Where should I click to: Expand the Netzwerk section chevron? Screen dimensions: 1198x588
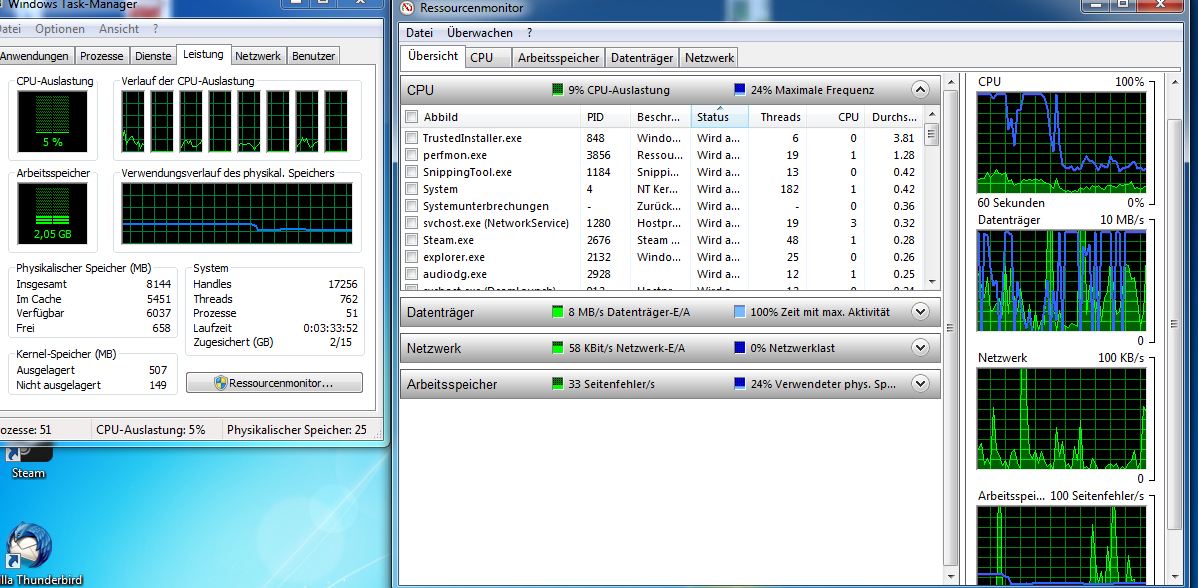(x=920, y=348)
